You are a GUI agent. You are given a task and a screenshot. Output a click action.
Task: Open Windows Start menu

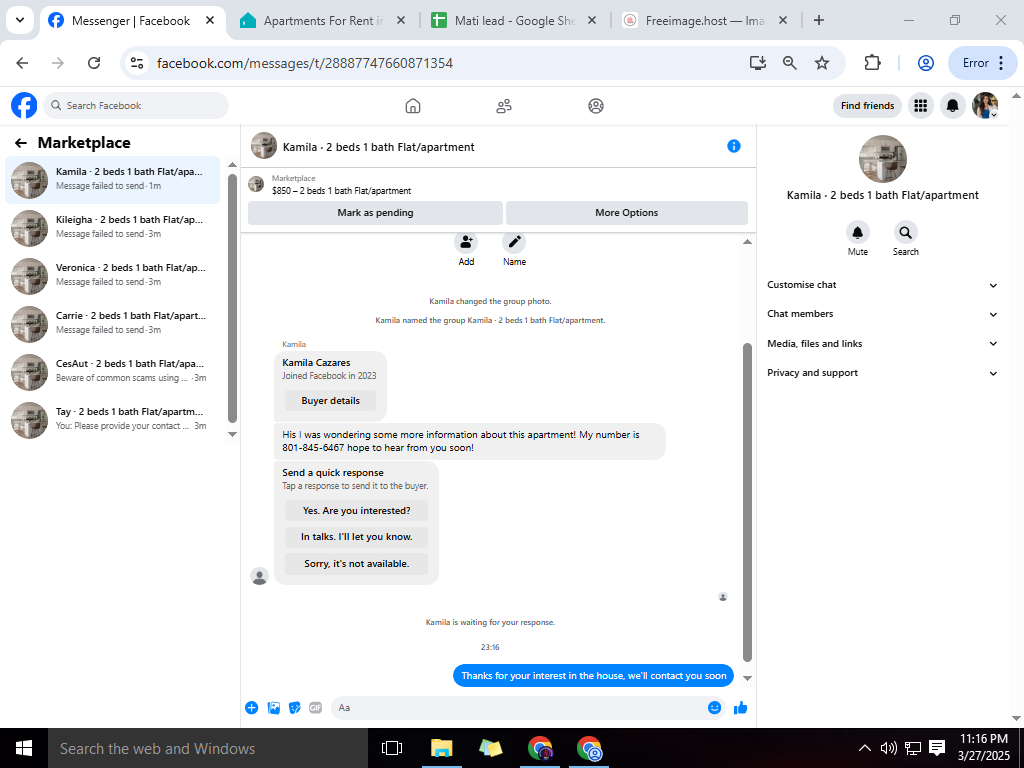(x=24, y=748)
